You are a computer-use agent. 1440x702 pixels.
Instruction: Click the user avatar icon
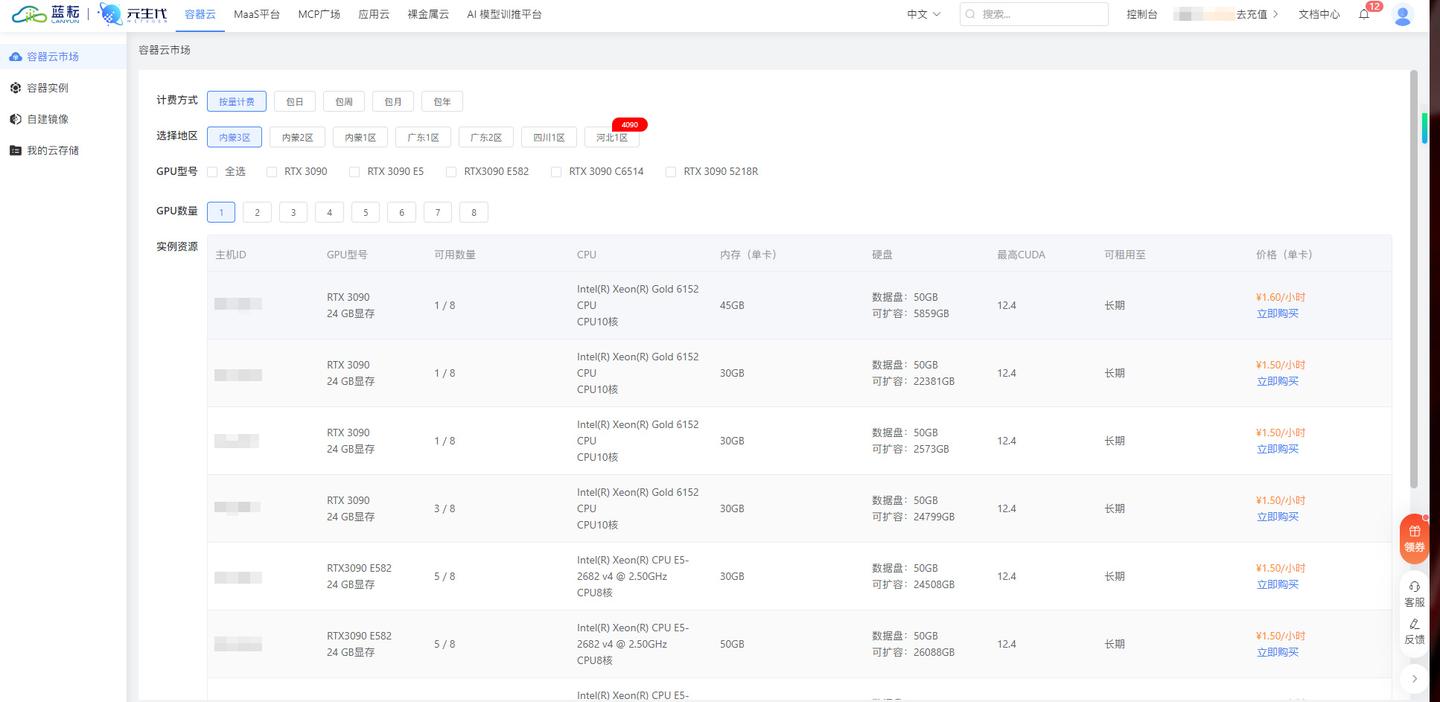(x=1402, y=15)
